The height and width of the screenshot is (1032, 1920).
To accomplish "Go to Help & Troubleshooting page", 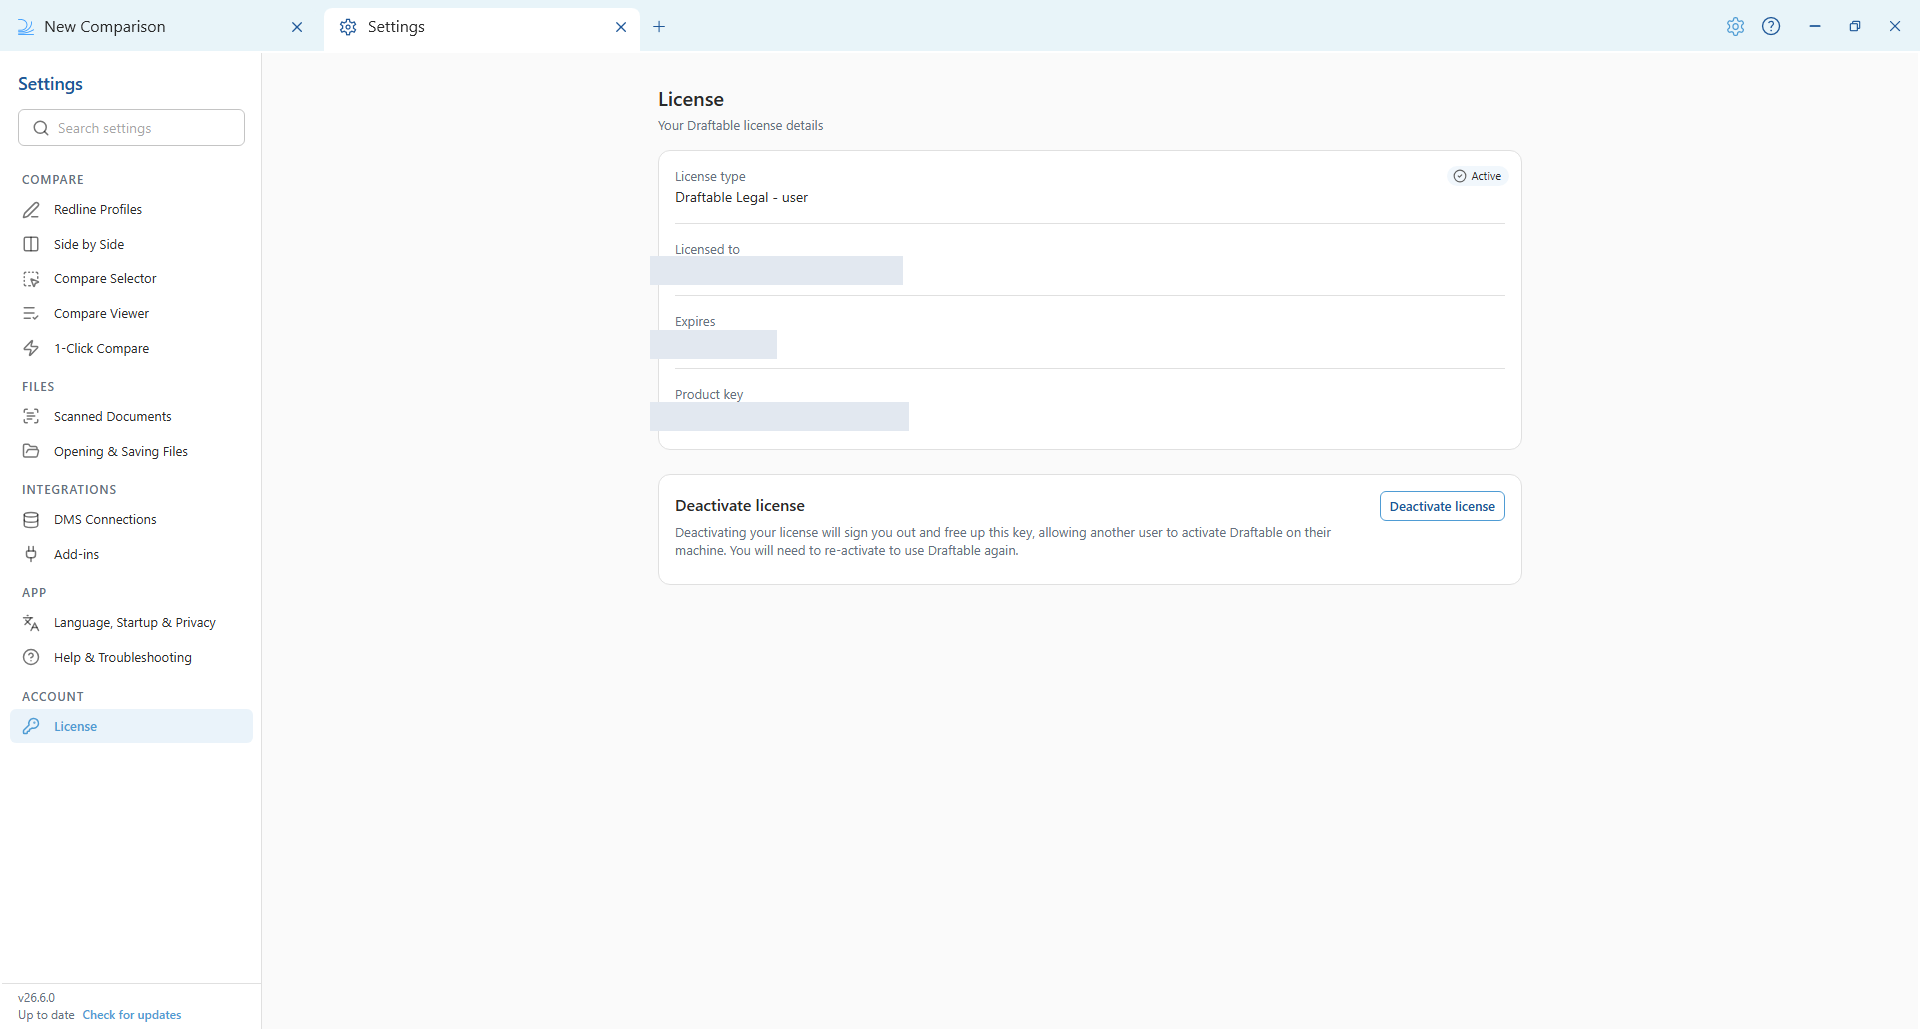I will point(131,658).
